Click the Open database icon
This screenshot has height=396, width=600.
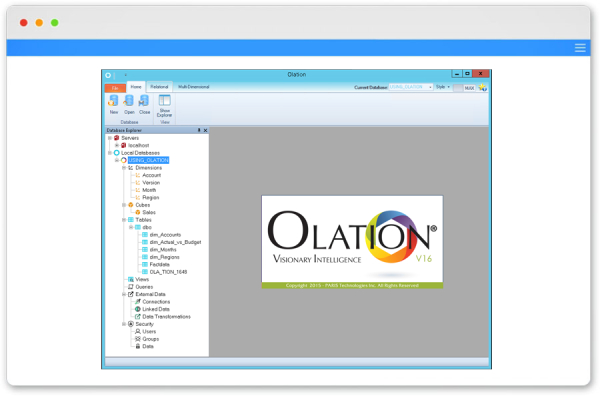click(x=129, y=101)
